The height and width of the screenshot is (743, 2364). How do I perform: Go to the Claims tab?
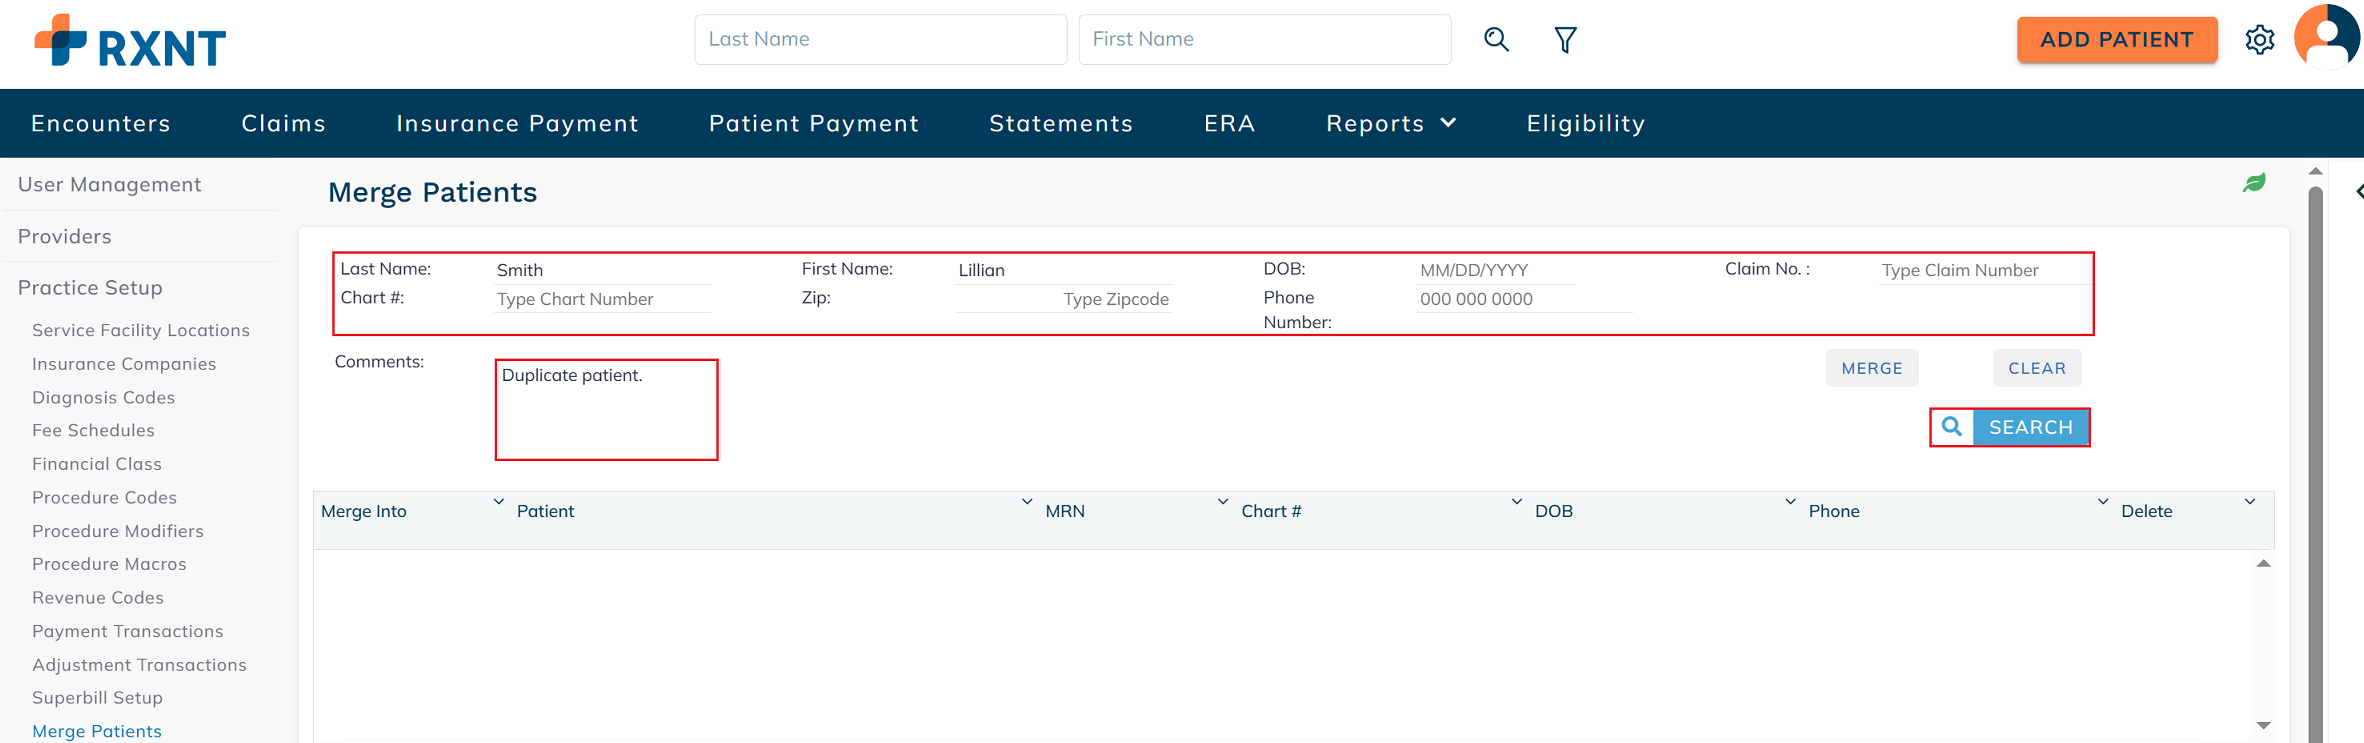tap(284, 123)
